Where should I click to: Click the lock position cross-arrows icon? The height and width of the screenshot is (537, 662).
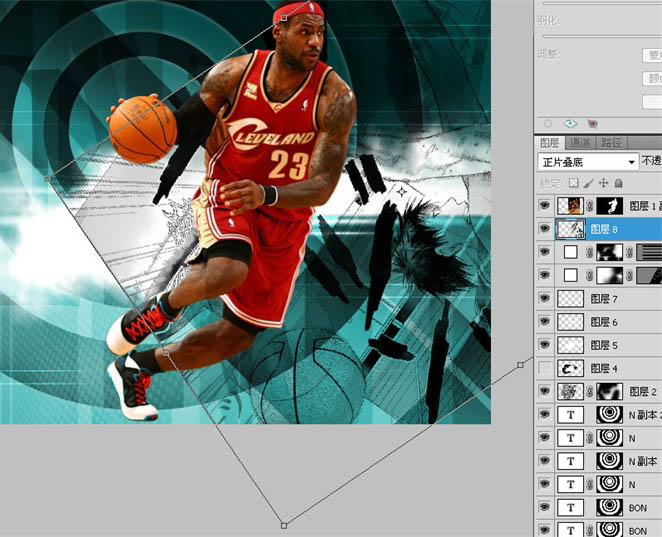click(x=603, y=183)
